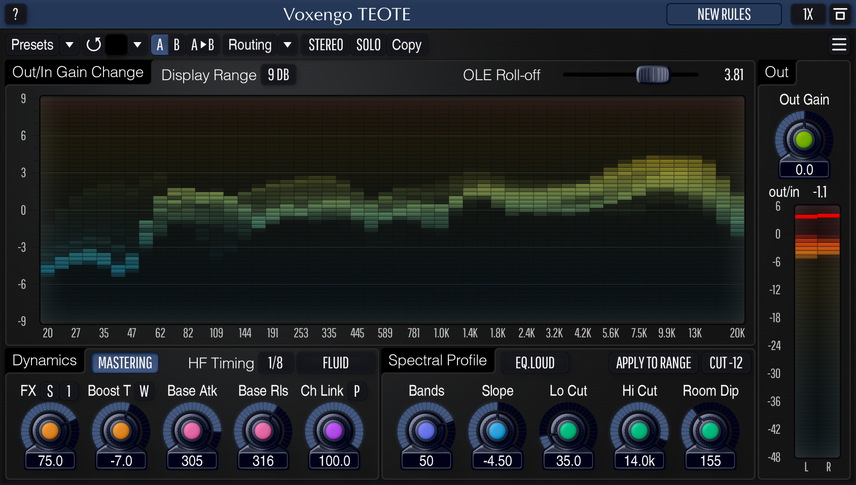Select the A state slot
The height and width of the screenshot is (485, 856).
tap(160, 45)
